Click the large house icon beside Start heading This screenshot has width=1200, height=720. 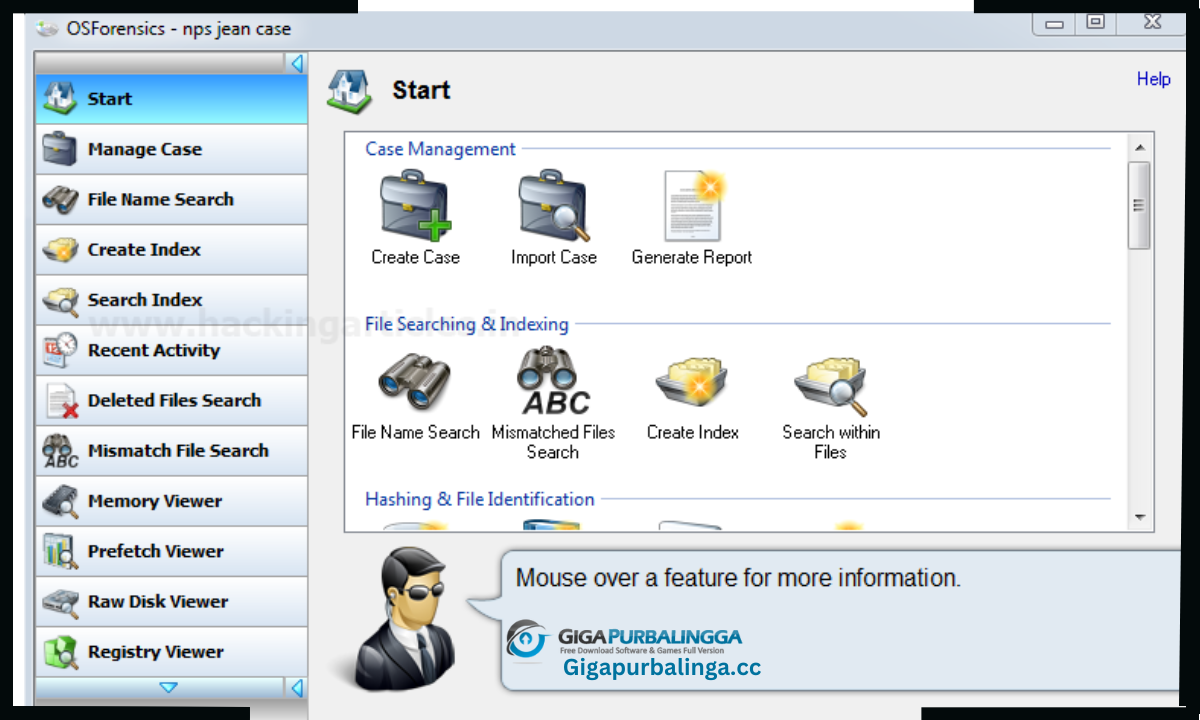[x=349, y=91]
